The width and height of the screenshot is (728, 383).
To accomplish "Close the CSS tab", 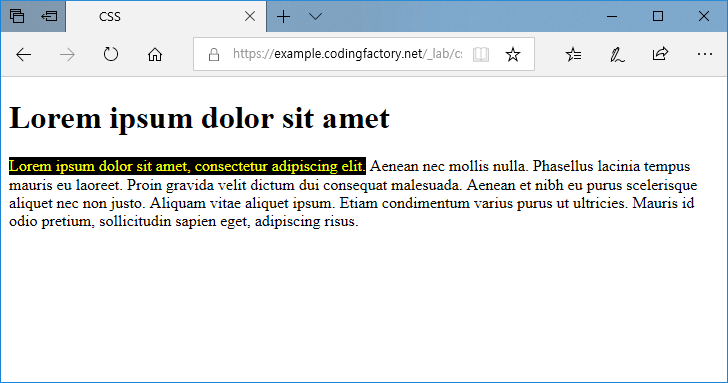I will pos(250,16).
